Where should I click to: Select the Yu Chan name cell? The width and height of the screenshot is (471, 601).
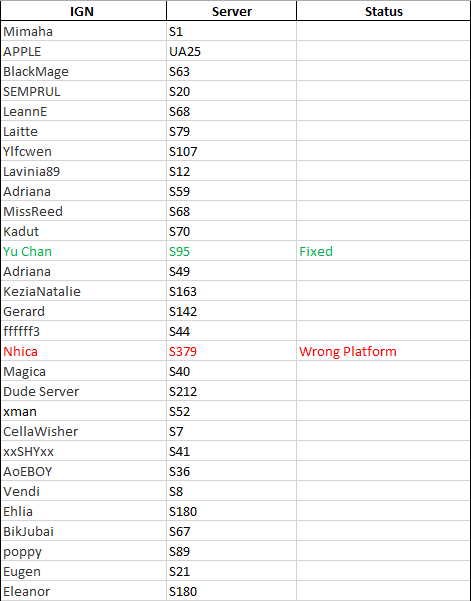(84, 251)
